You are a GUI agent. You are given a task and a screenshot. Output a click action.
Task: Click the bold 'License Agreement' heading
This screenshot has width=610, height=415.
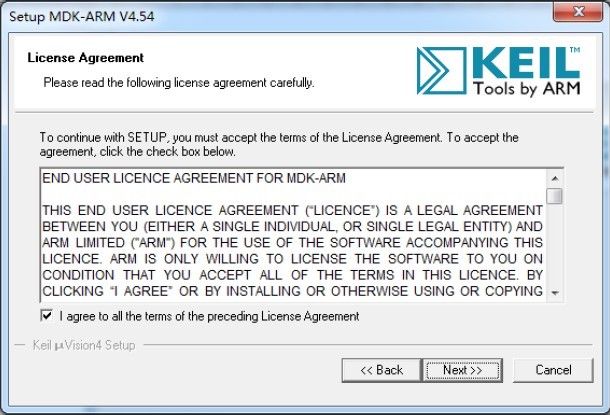[85, 58]
